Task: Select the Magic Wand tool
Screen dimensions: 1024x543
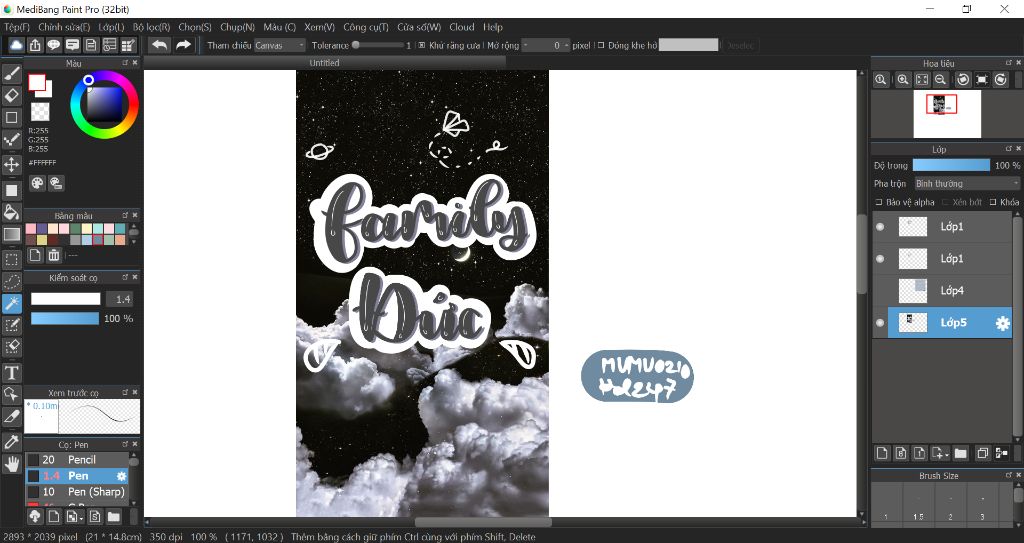Action: tap(12, 303)
